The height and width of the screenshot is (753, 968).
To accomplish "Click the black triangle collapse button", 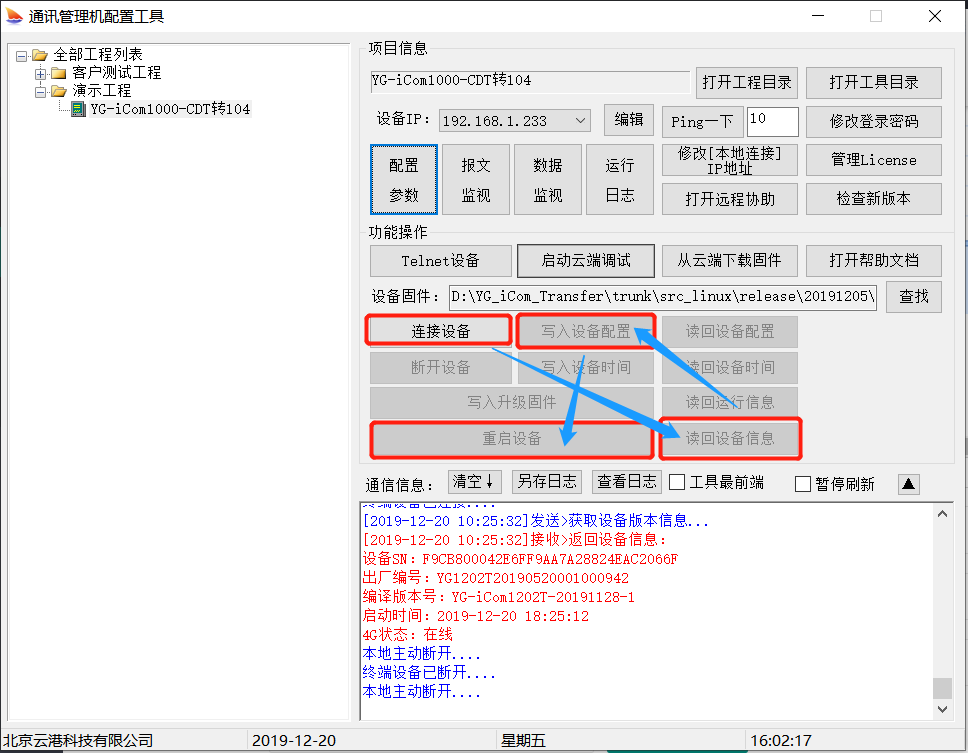I will pos(908,484).
